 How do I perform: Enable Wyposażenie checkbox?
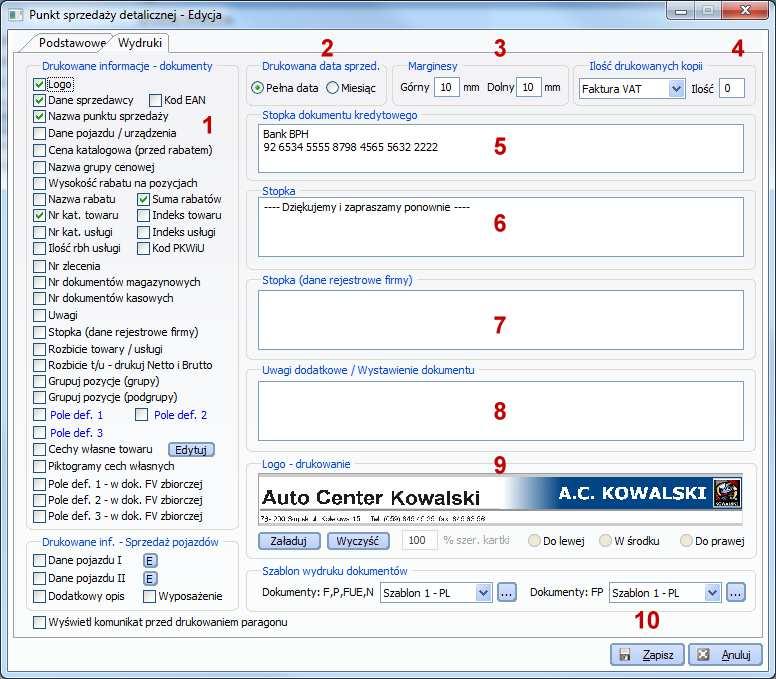click(149, 596)
